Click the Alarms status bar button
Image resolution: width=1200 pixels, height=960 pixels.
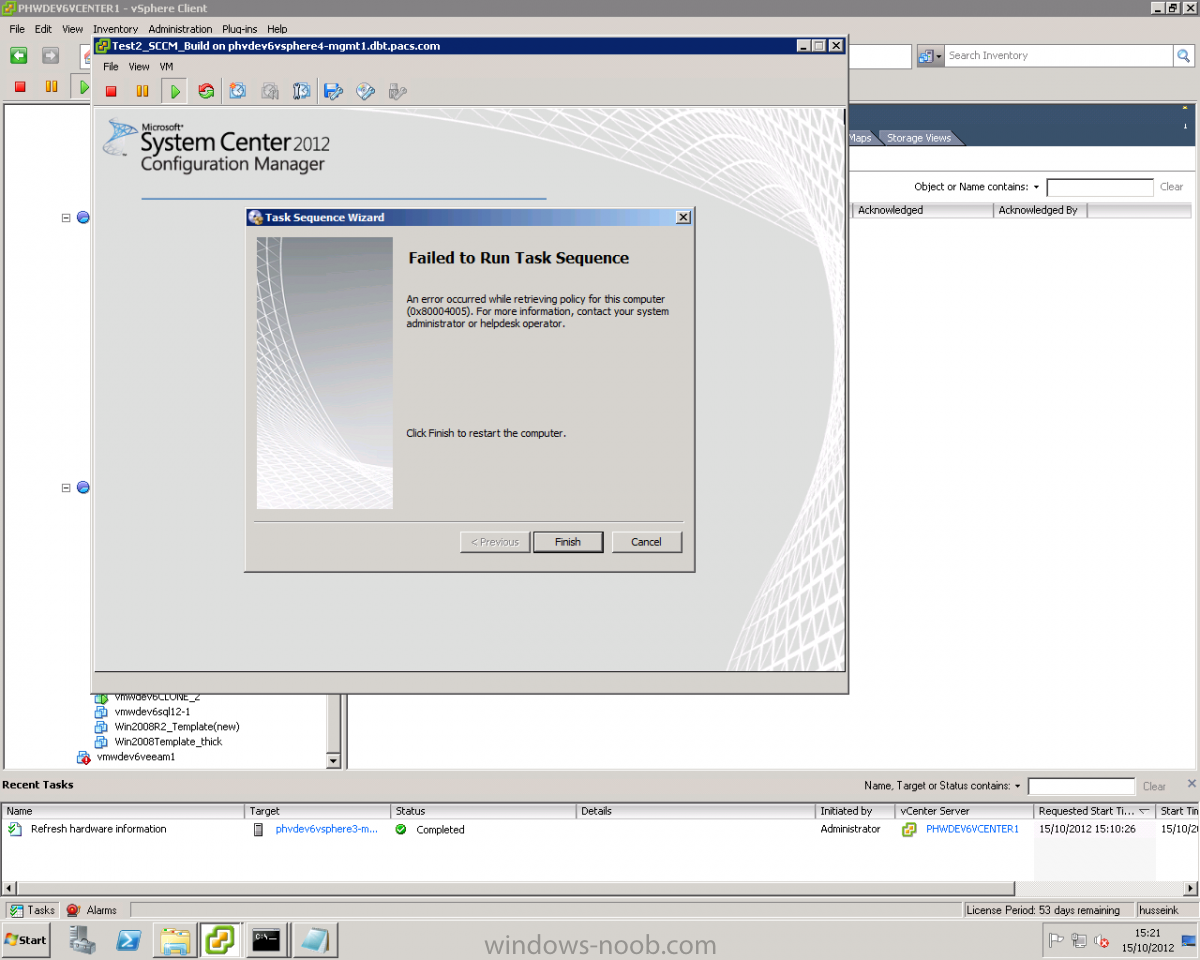tap(92, 910)
